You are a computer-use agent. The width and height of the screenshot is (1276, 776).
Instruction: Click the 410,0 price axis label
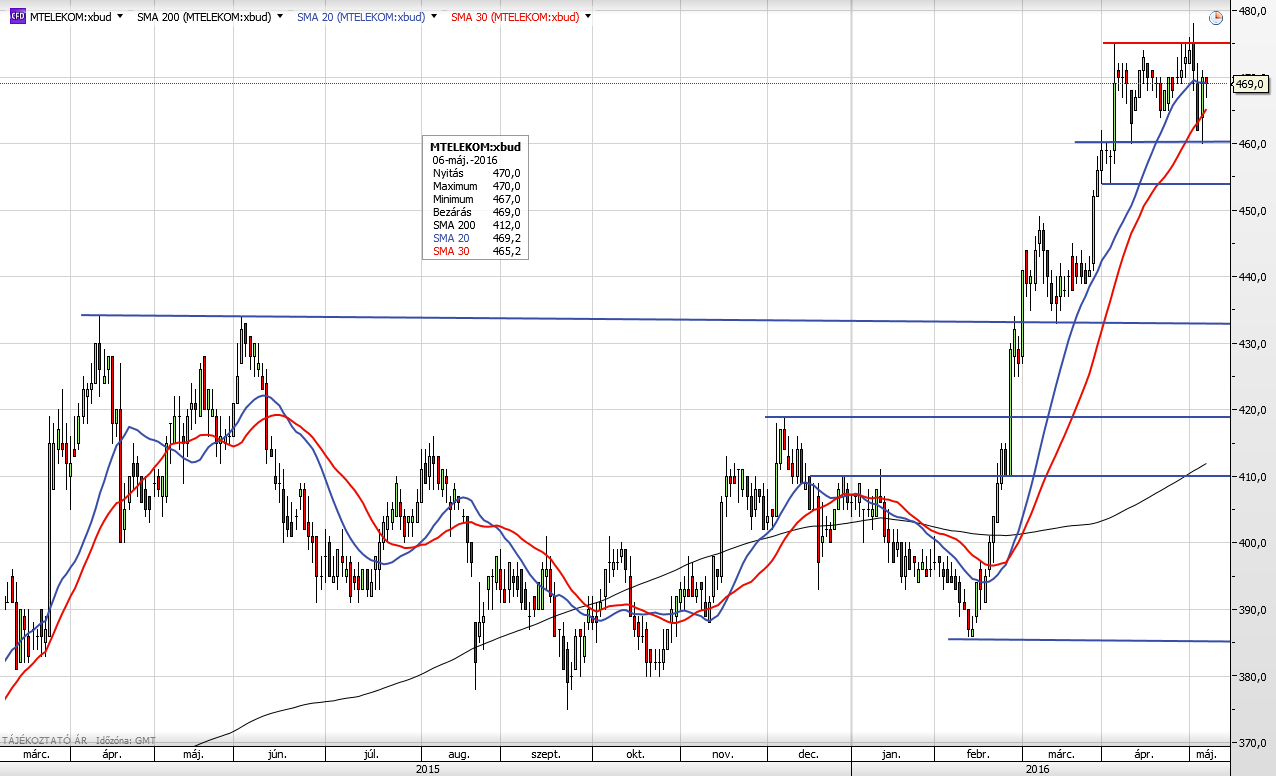click(x=1253, y=477)
